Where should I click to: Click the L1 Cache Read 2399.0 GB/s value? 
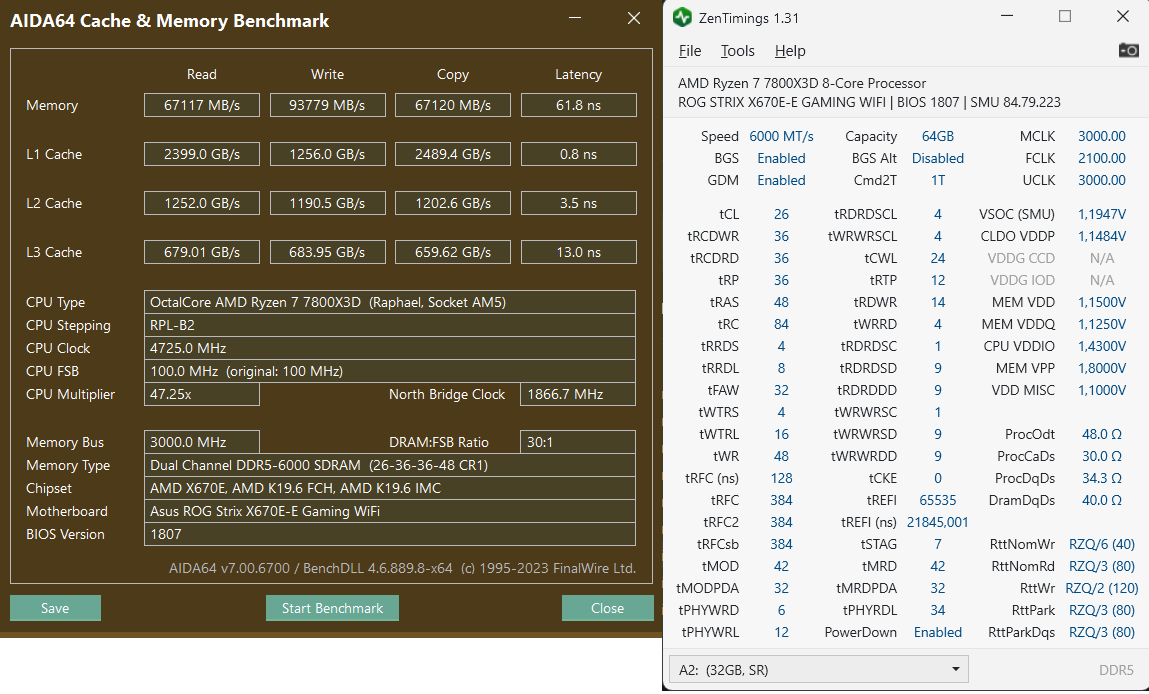click(x=202, y=154)
